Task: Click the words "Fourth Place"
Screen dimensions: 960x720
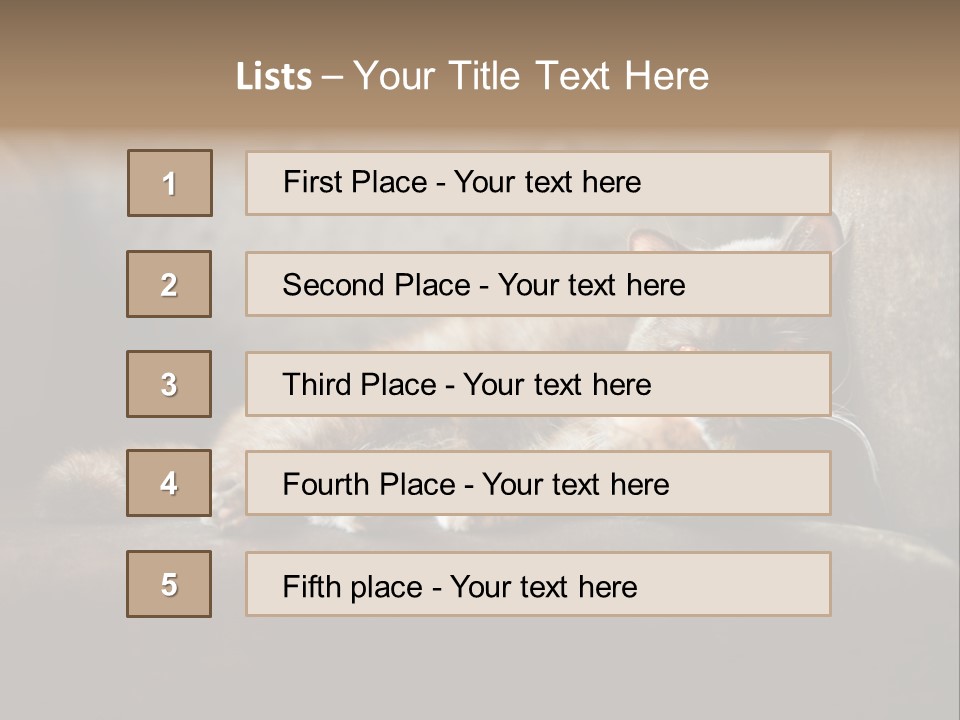Action: click(x=368, y=485)
